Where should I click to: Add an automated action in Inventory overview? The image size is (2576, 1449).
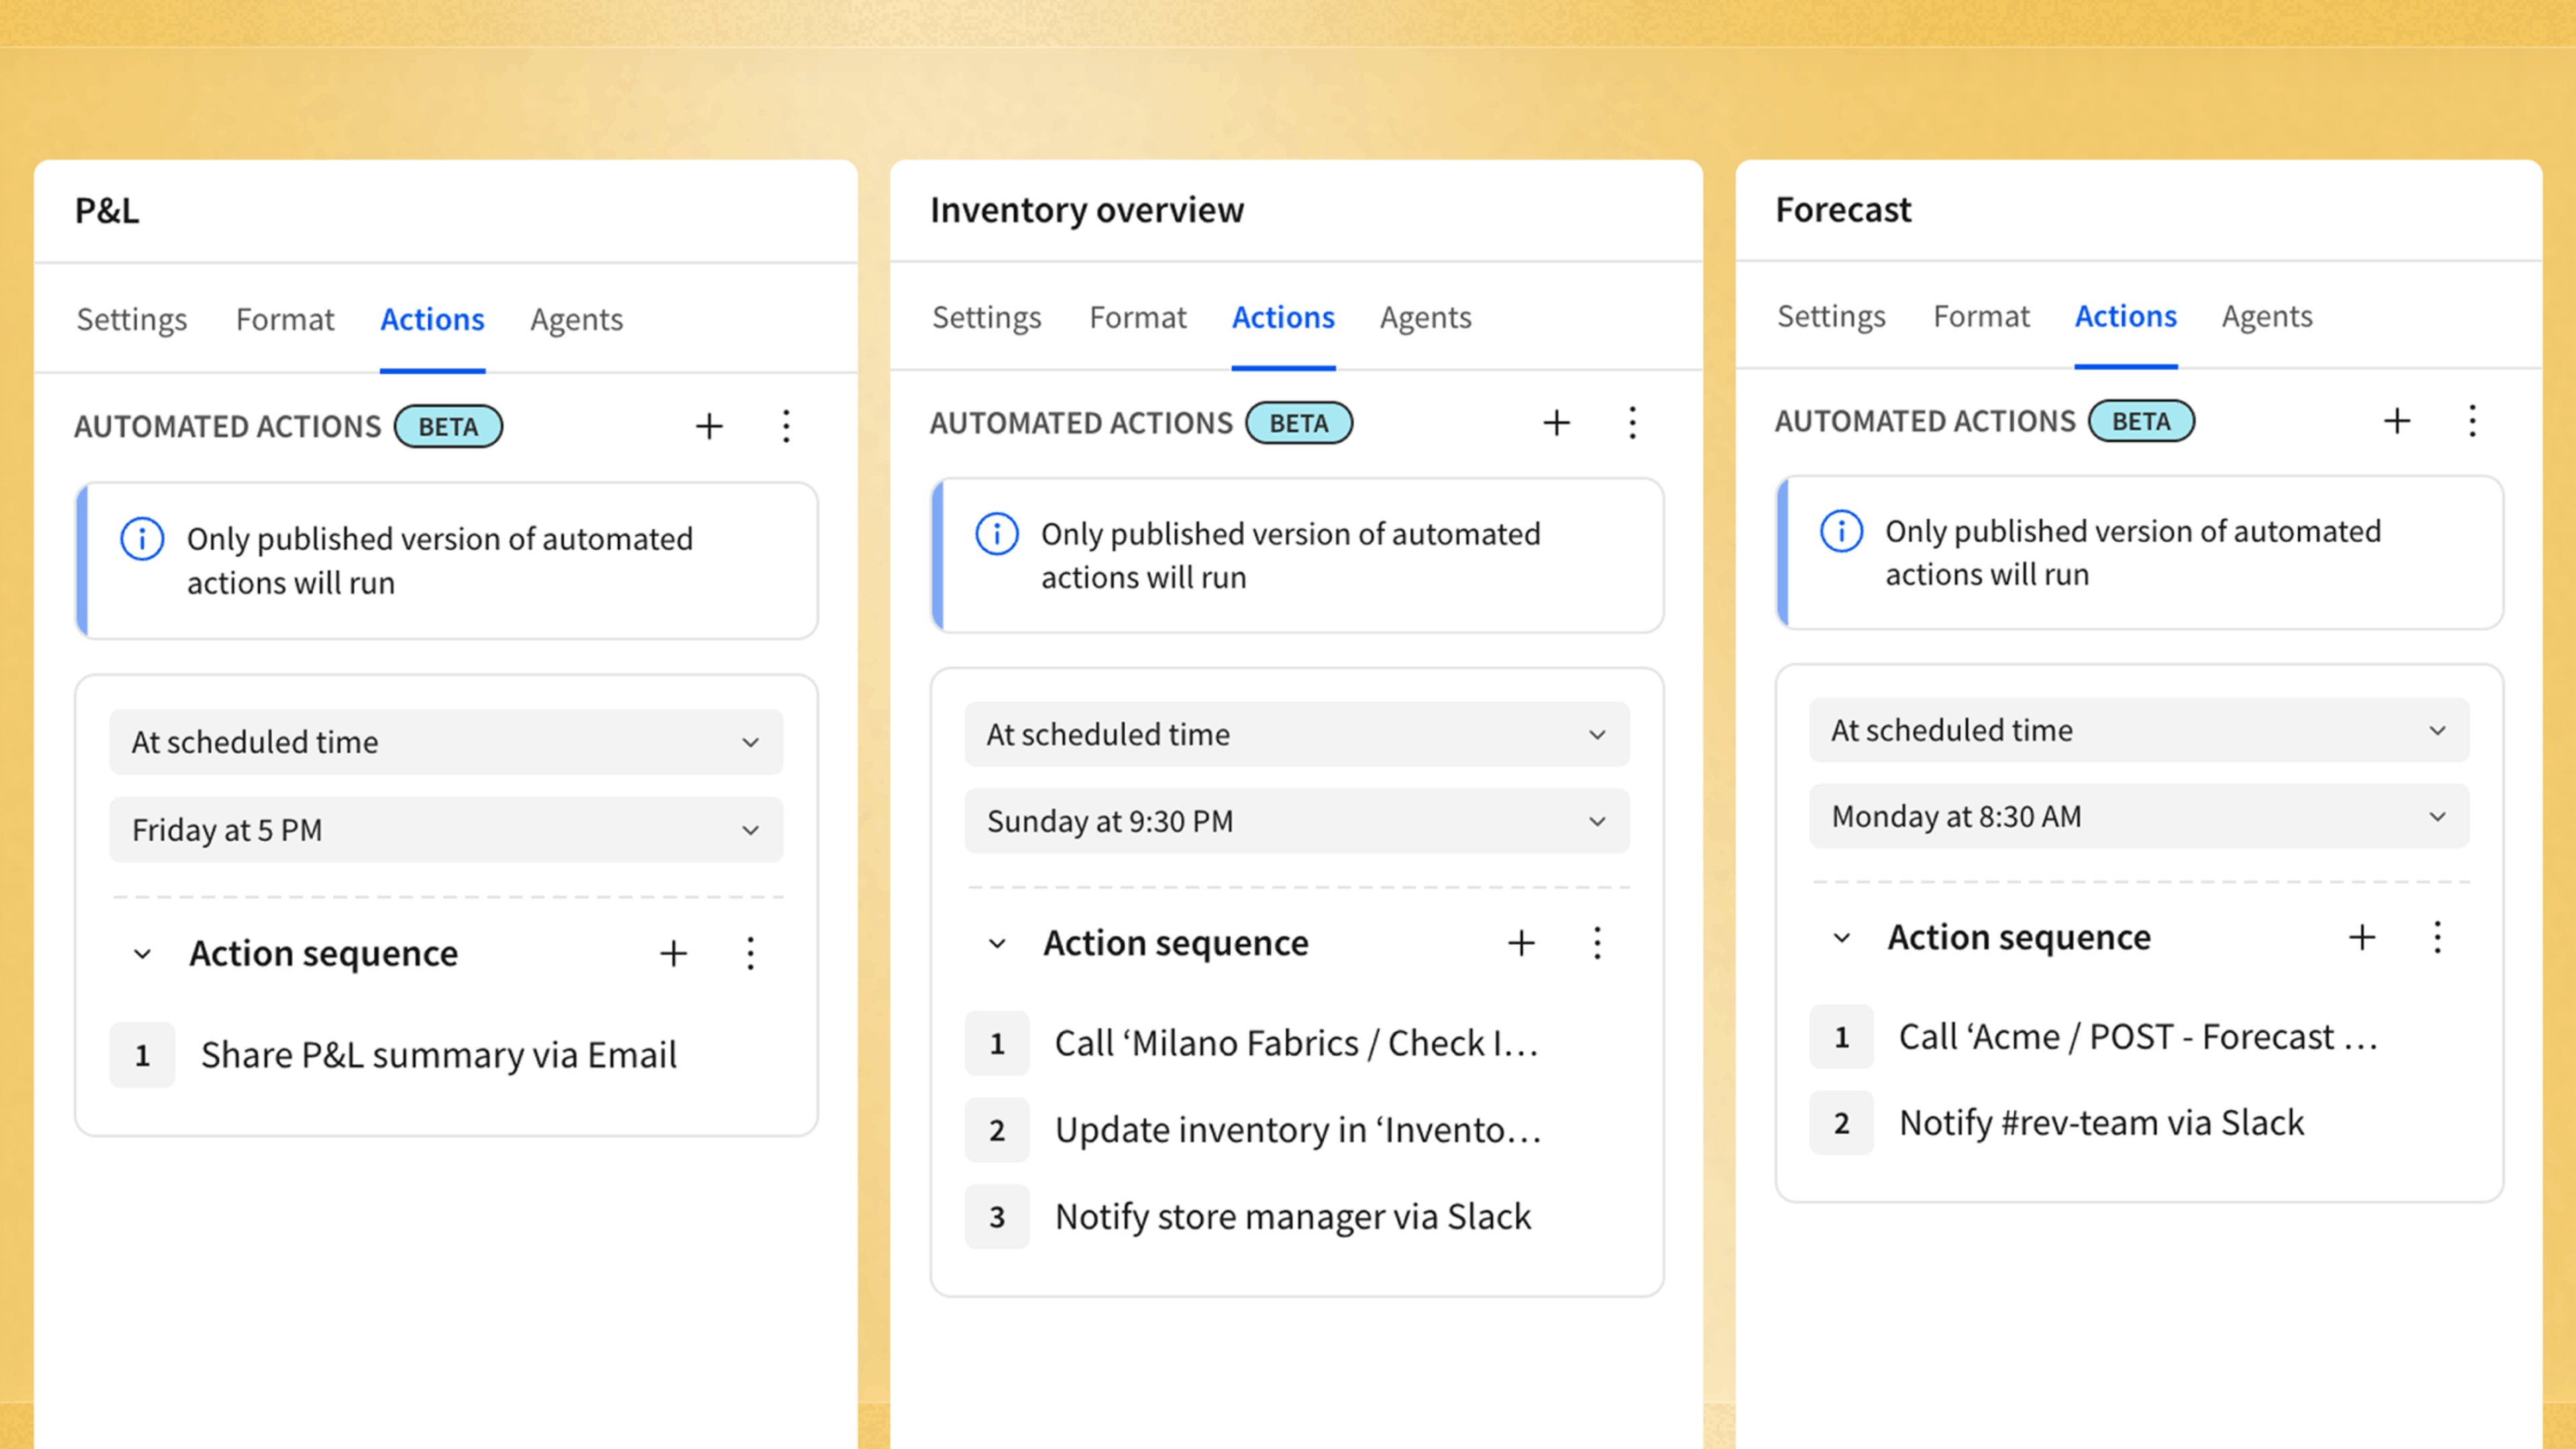tap(1556, 423)
